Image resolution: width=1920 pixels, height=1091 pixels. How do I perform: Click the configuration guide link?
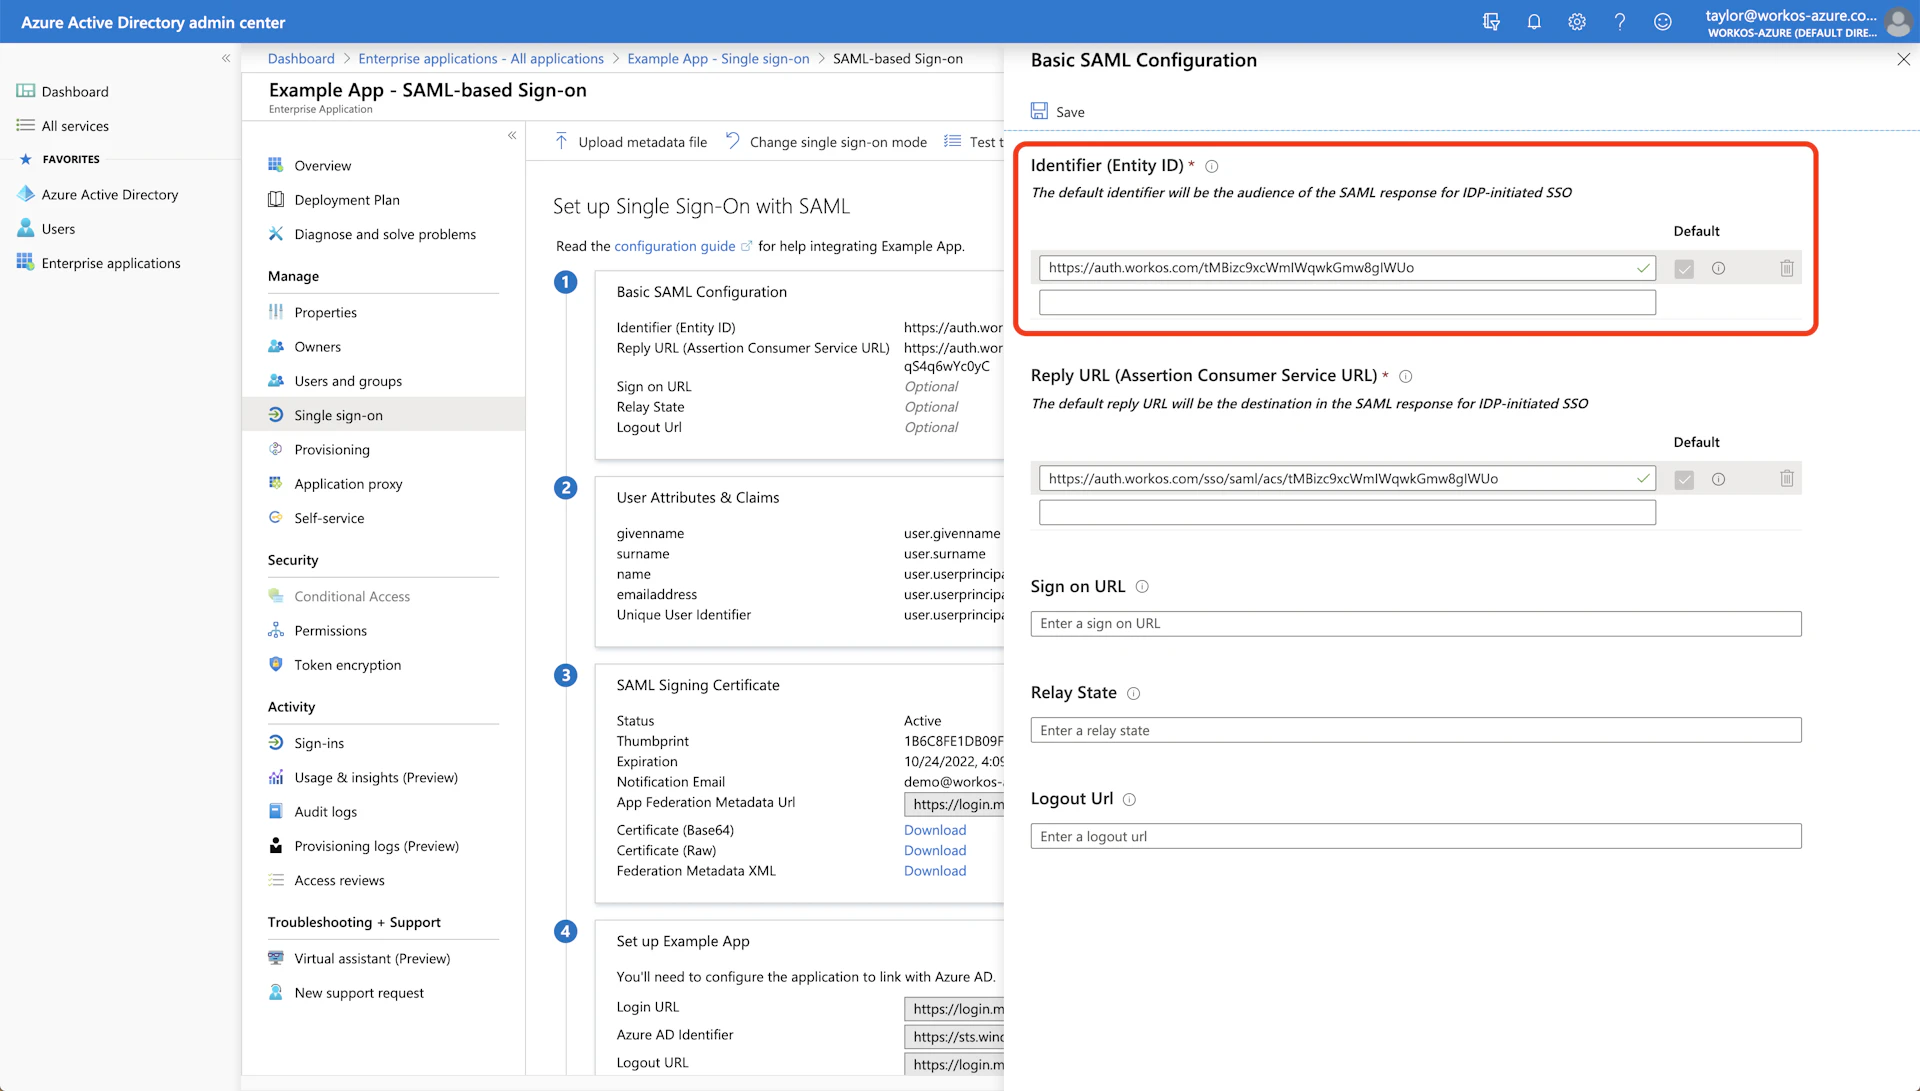point(675,246)
